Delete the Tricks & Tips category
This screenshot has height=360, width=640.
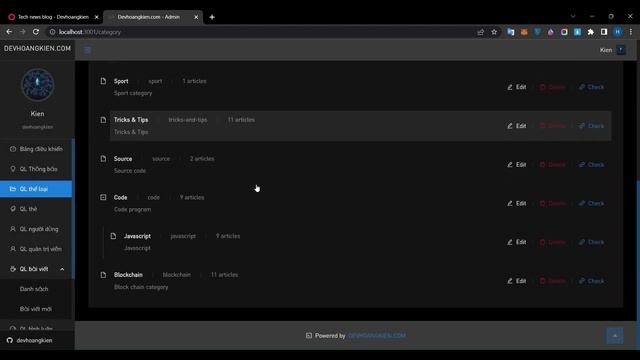pyautogui.click(x=553, y=126)
